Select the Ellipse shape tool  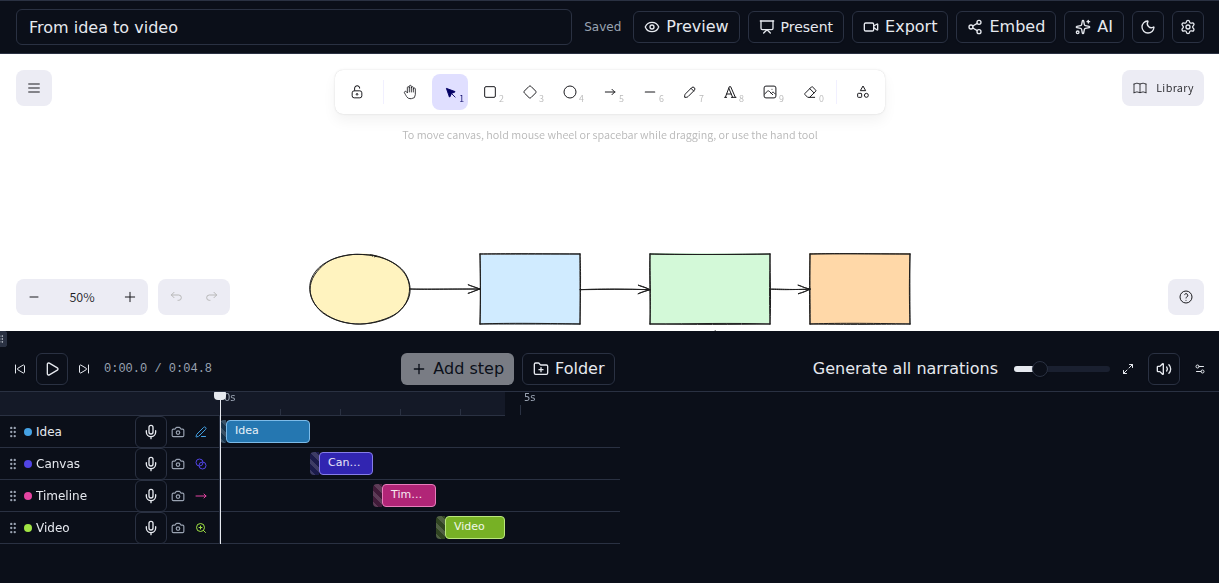(x=570, y=92)
